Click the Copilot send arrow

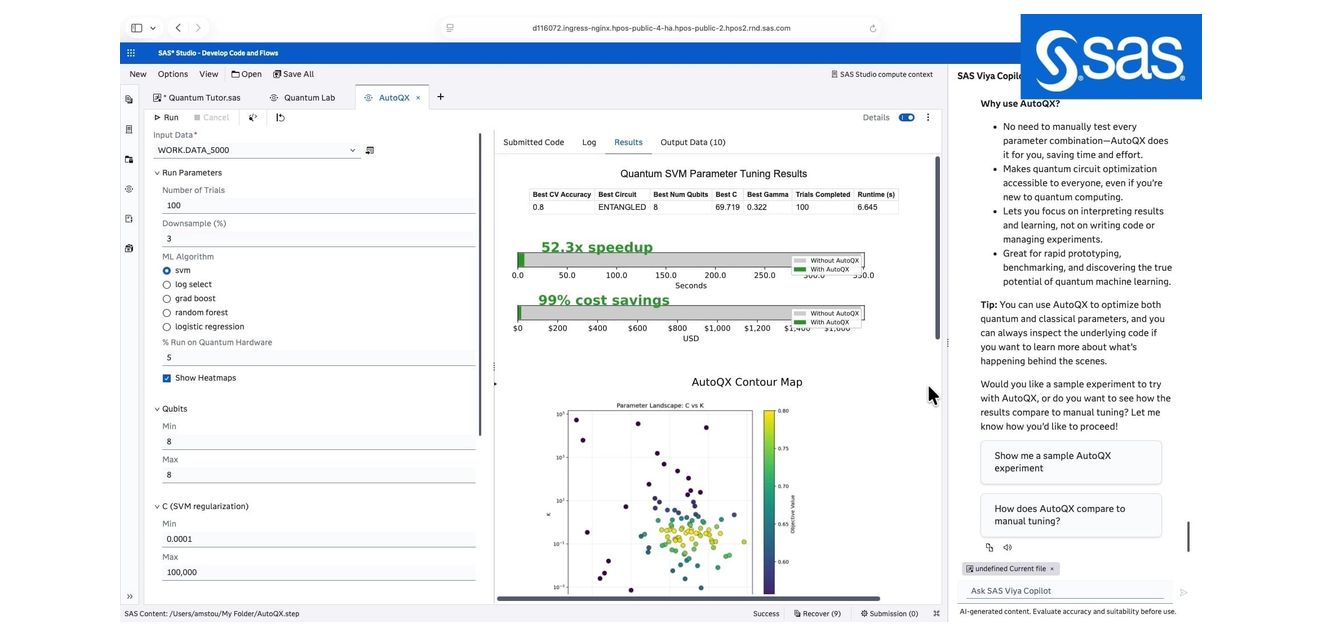click(x=1183, y=592)
